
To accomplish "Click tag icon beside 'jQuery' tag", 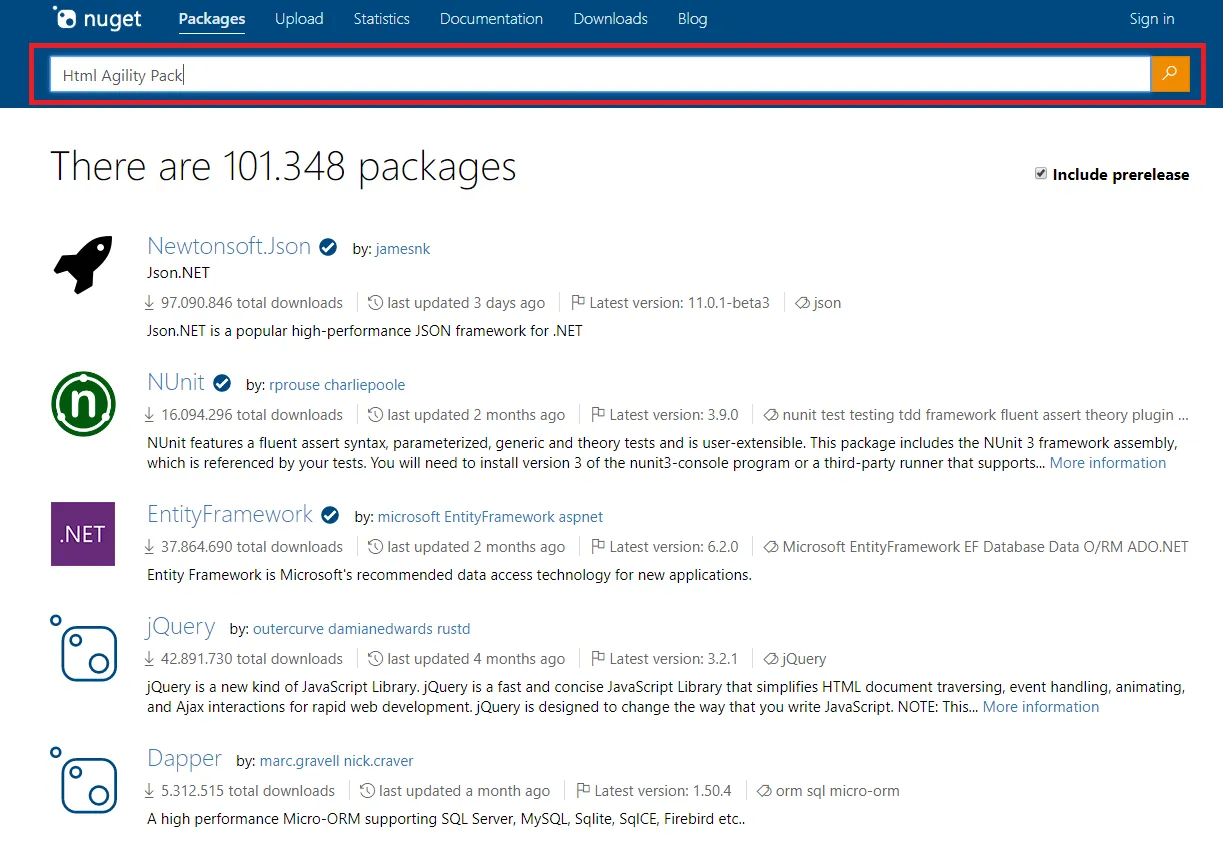I will click(x=771, y=659).
